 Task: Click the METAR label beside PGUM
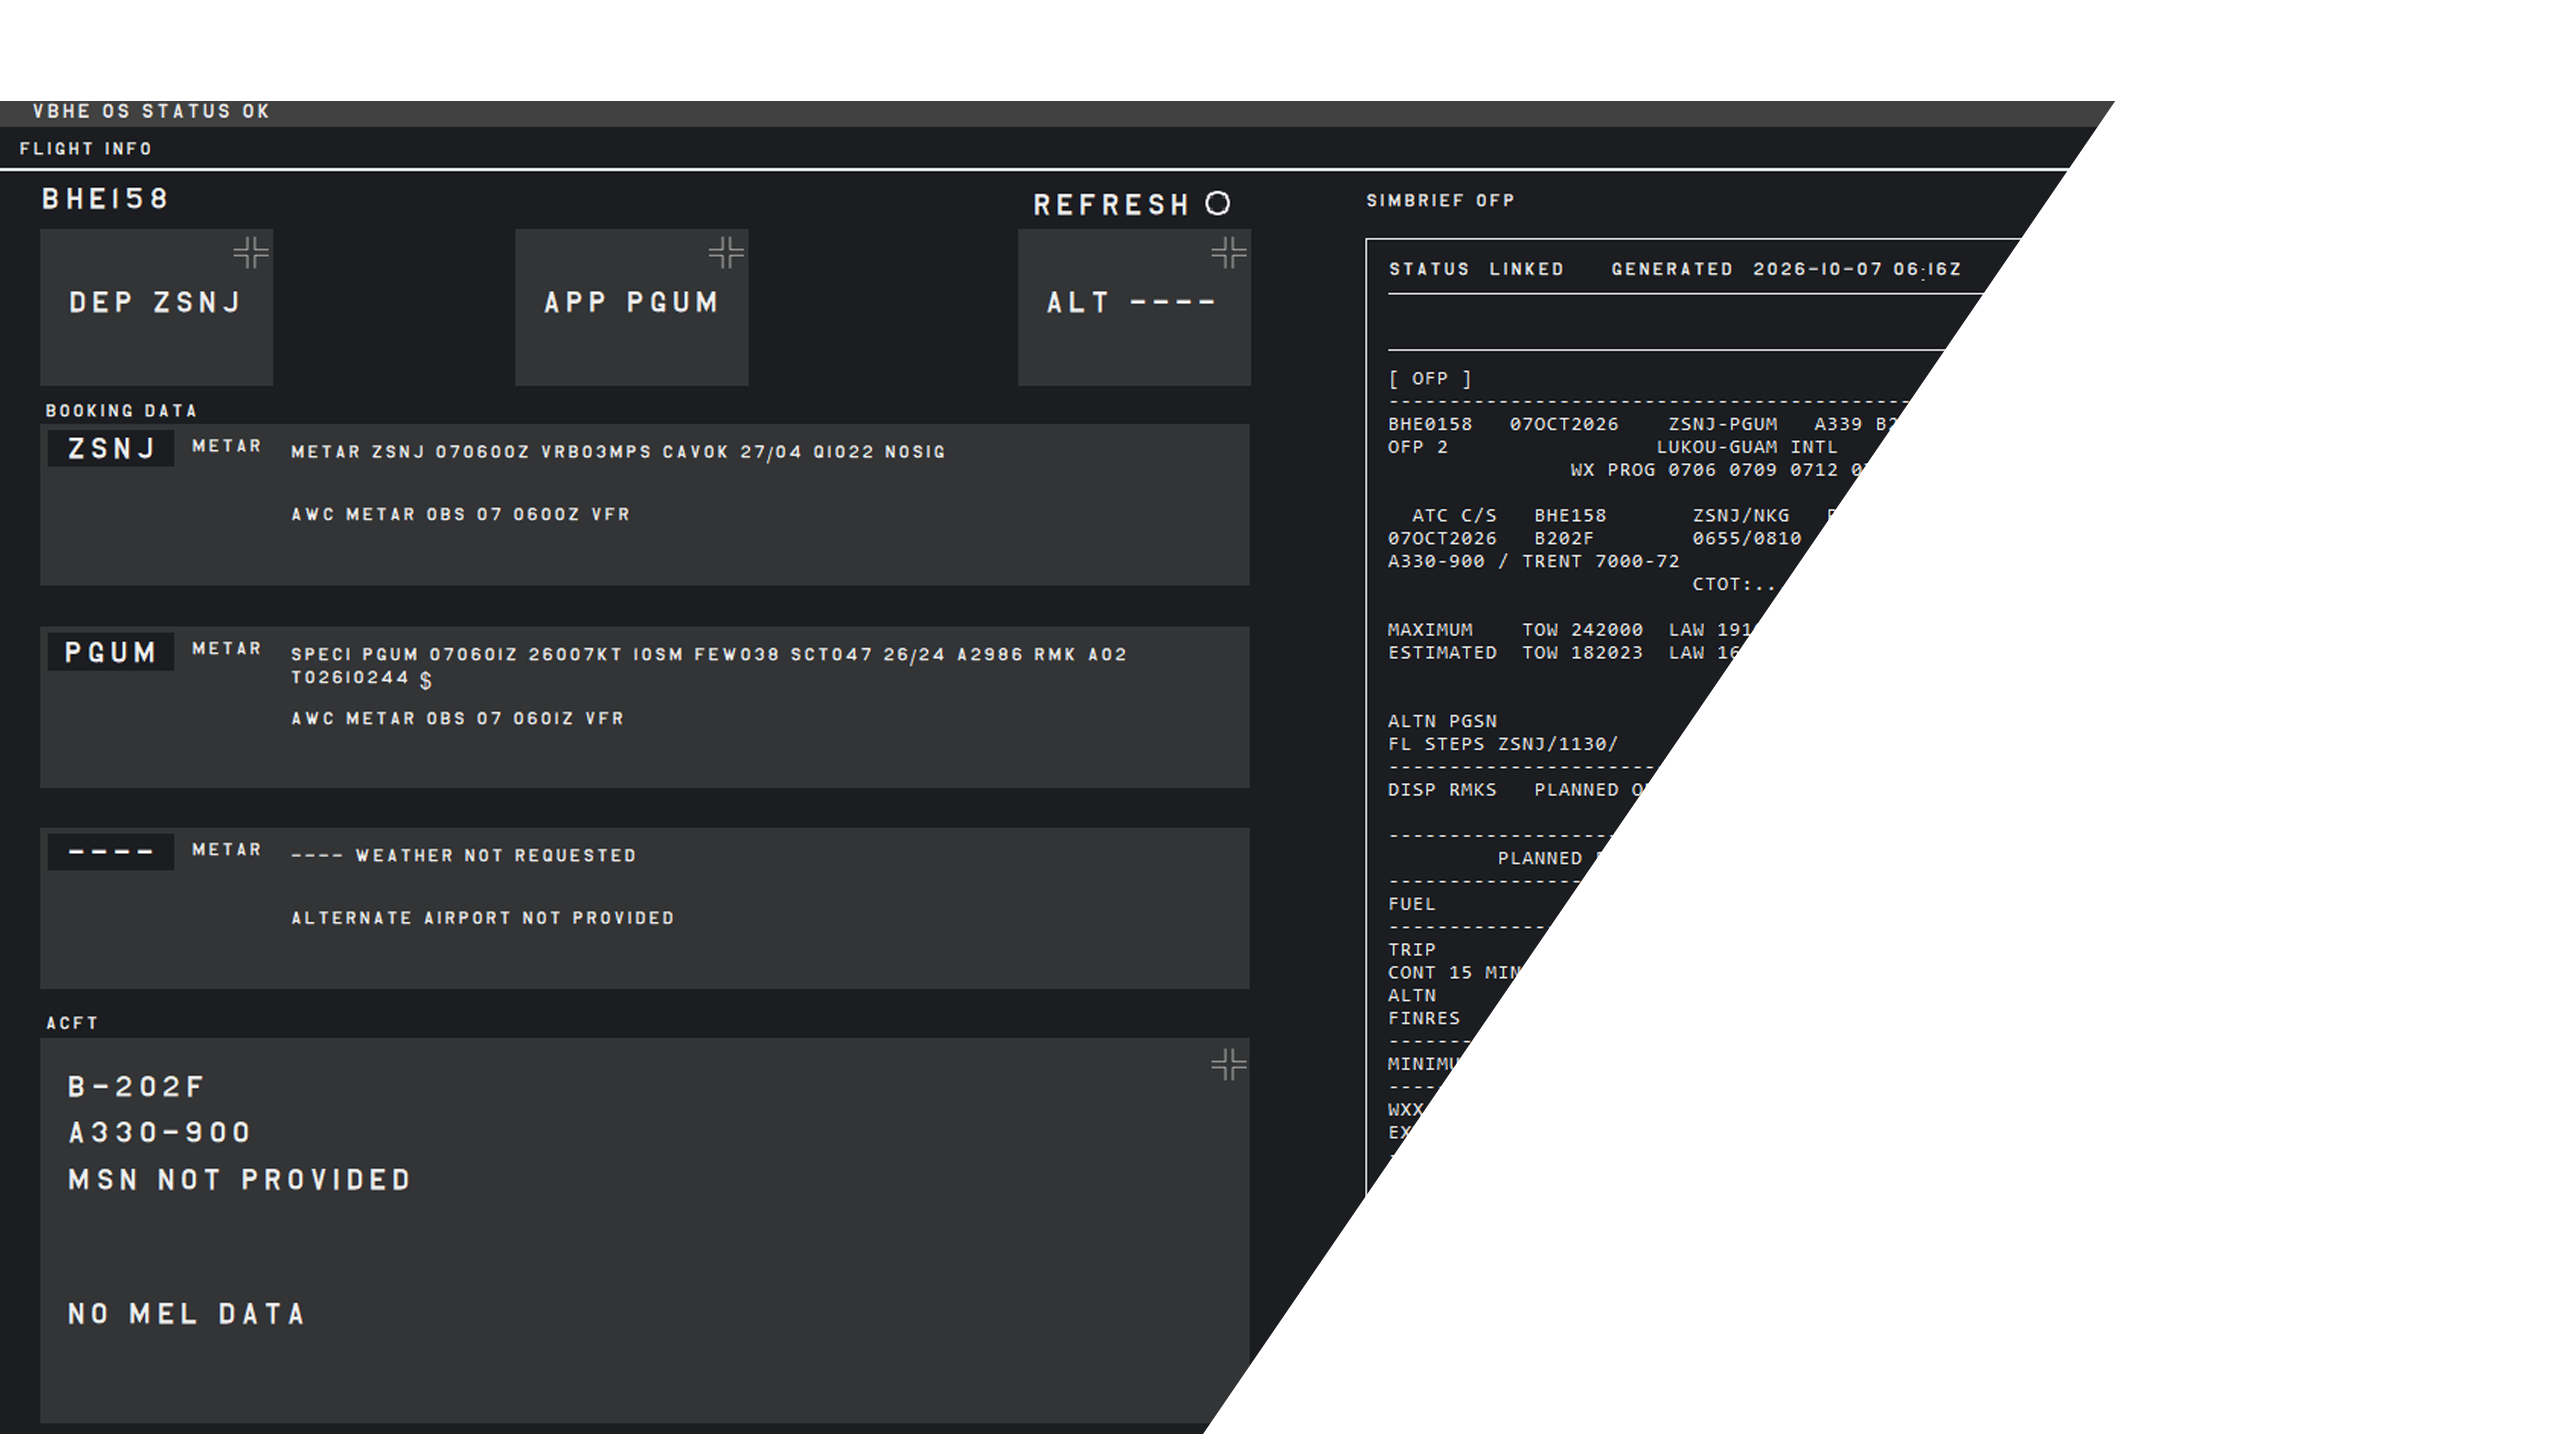point(227,649)
